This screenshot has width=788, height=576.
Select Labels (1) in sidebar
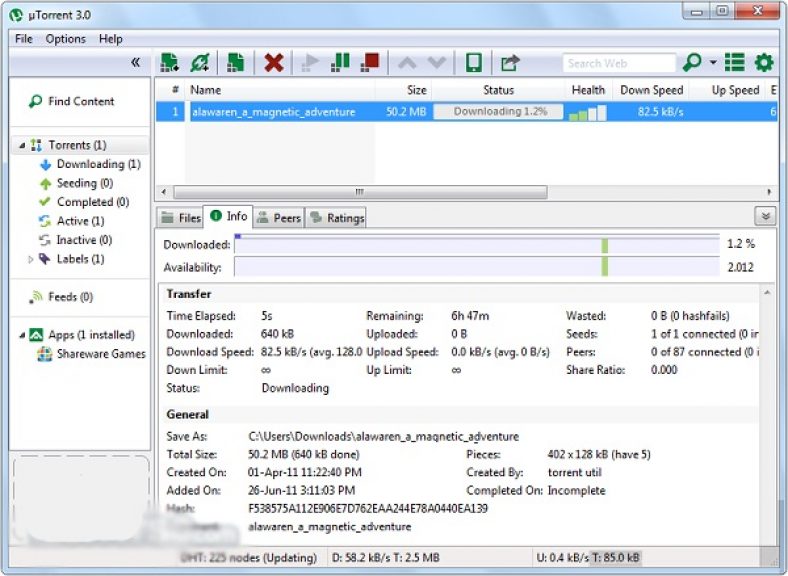click(x=80, y=259)
